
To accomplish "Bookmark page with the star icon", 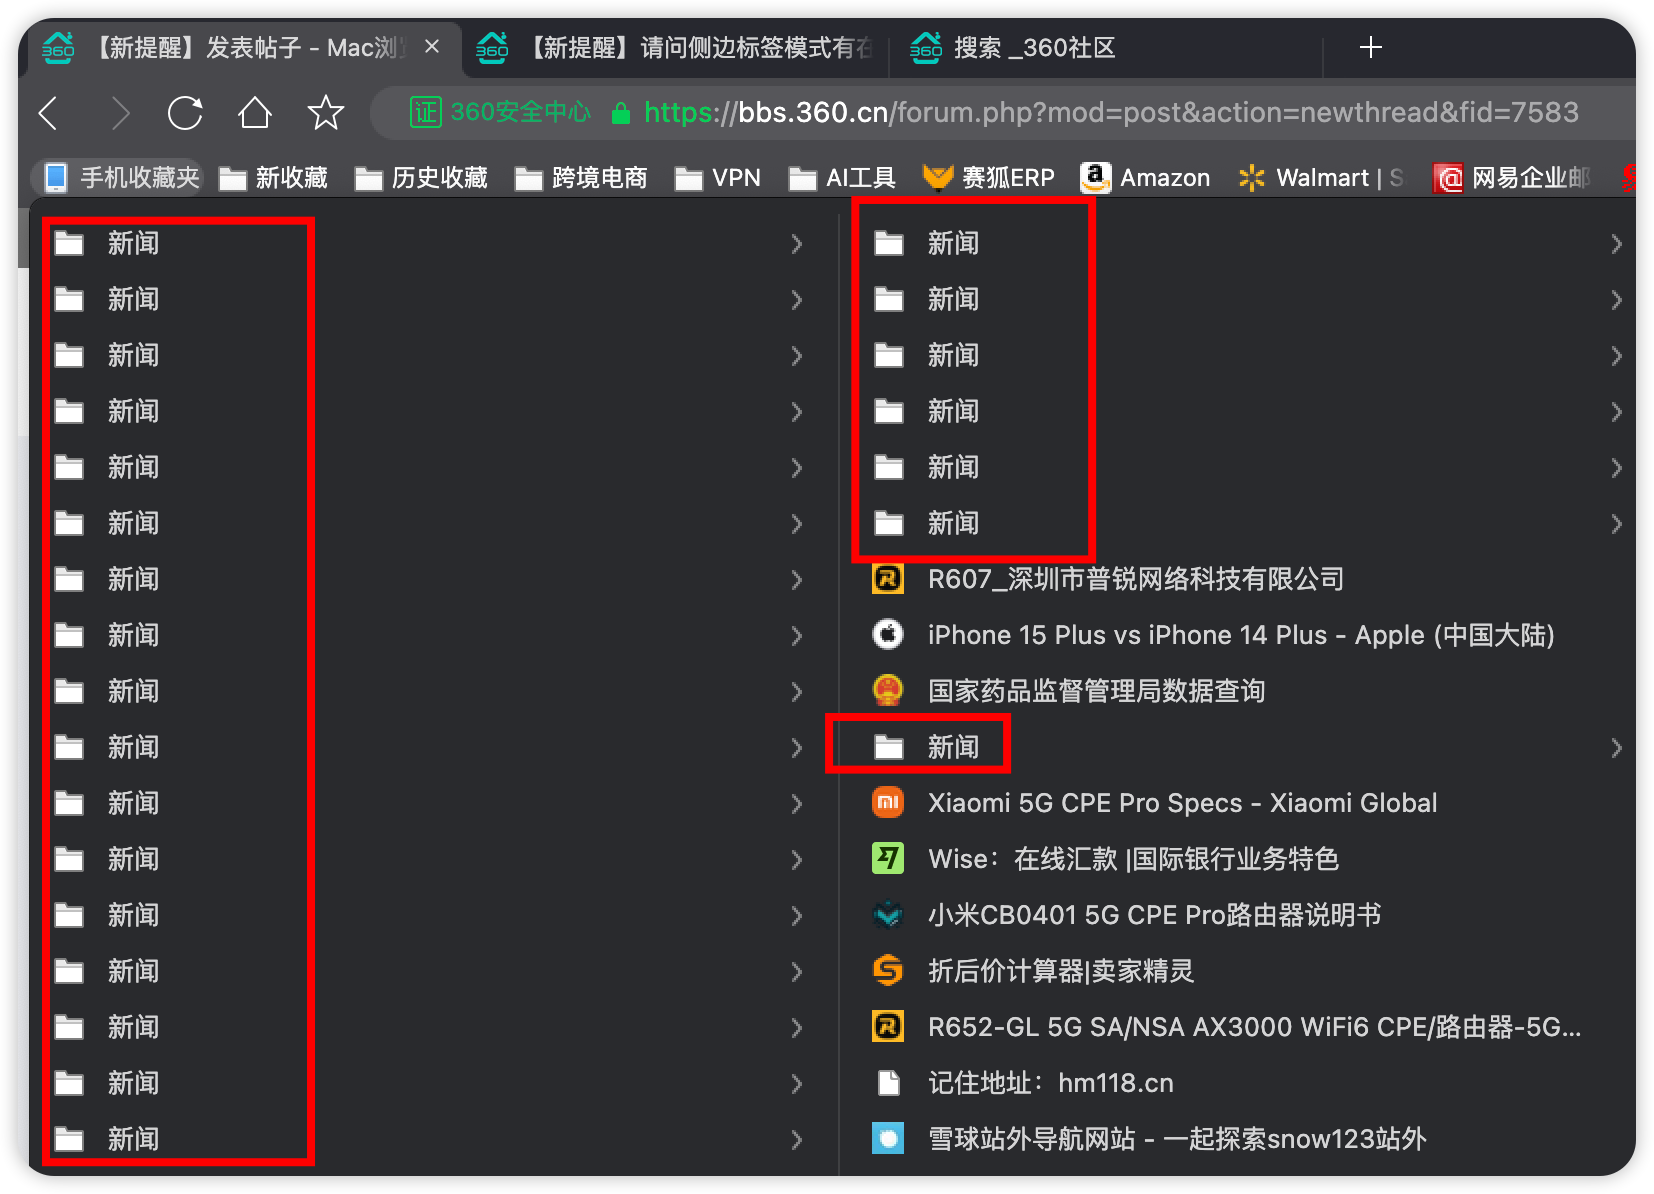I will [x=326, y=113].
